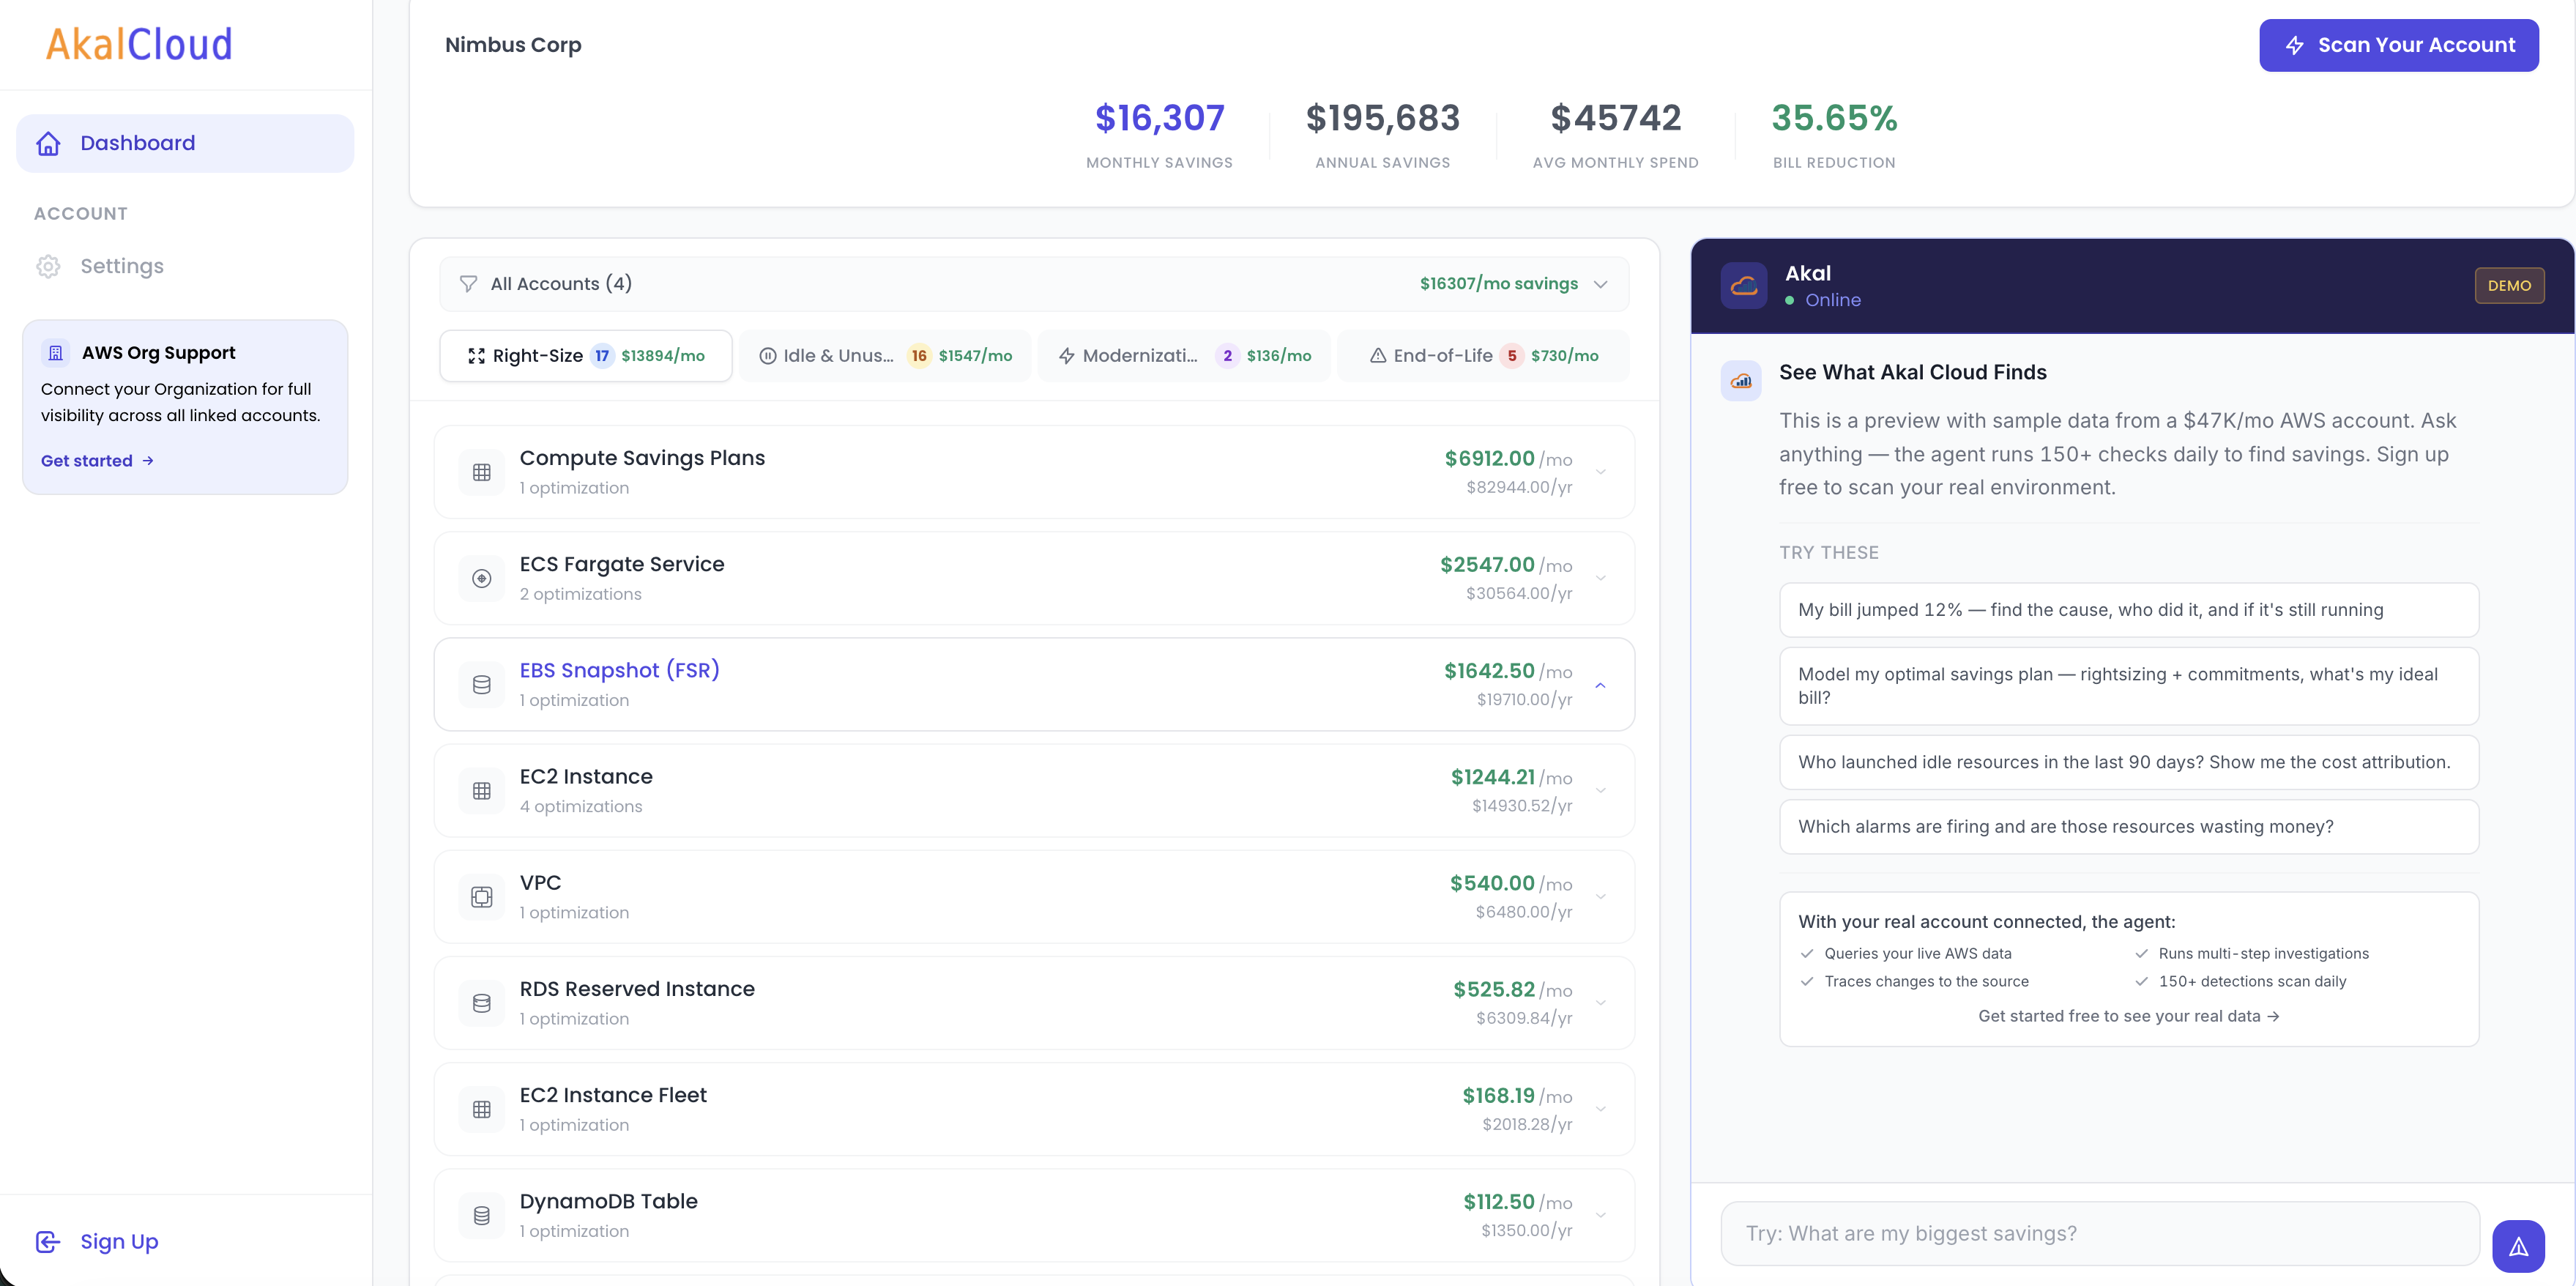Click the Compute Savings Plans grid icon

(481, 472)
